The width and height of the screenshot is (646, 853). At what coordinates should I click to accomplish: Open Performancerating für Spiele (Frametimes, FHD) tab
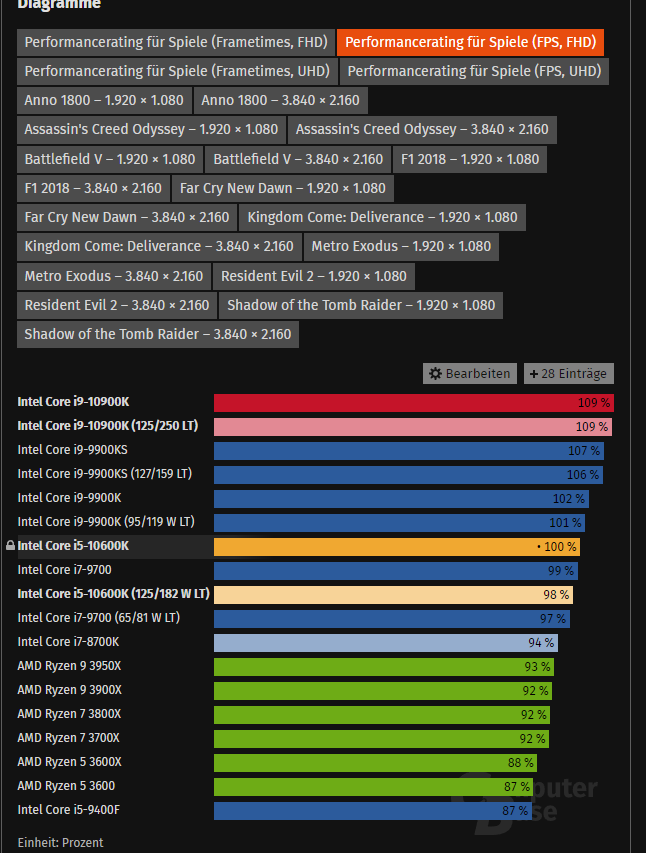click(176, 42)
